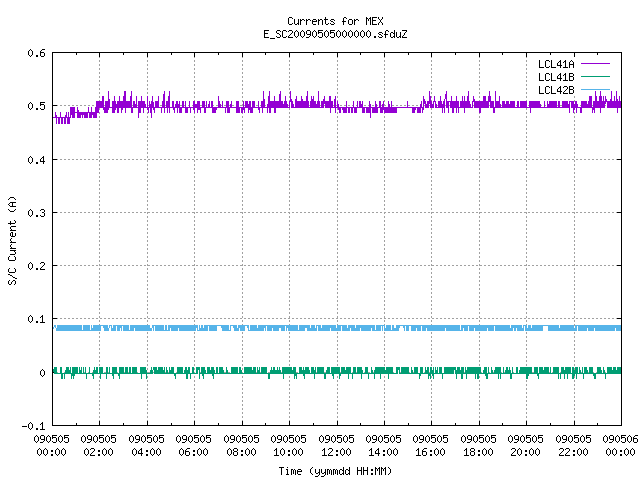Click the y-axis value 0.1
The image size is (640, 480).
(37, 319)
